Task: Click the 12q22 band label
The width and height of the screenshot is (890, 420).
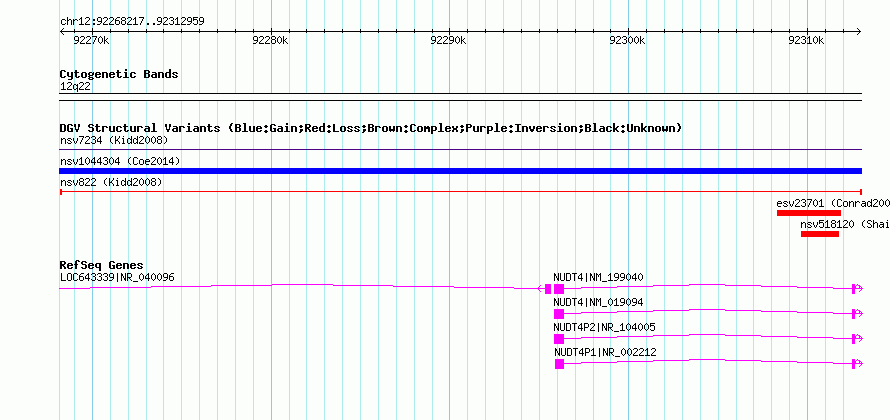Action: click(75, 86)
